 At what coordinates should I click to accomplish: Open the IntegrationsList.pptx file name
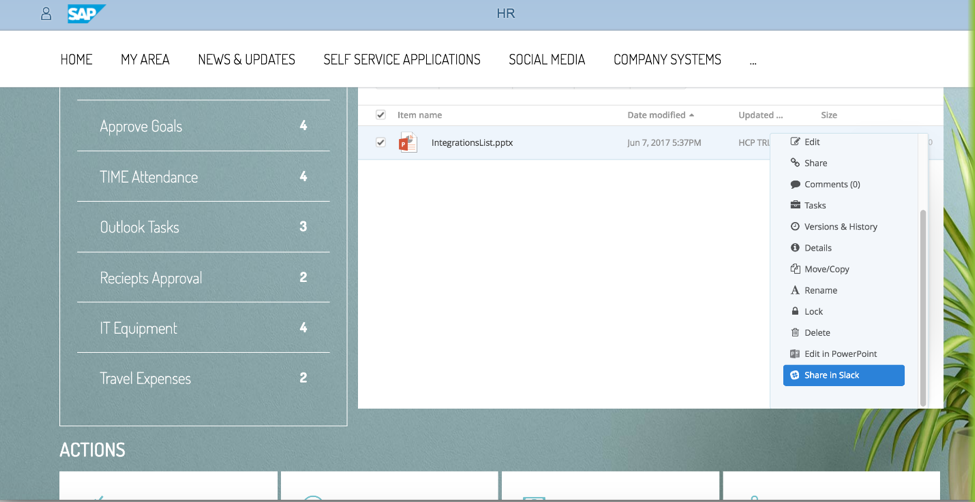coord(472,143)
